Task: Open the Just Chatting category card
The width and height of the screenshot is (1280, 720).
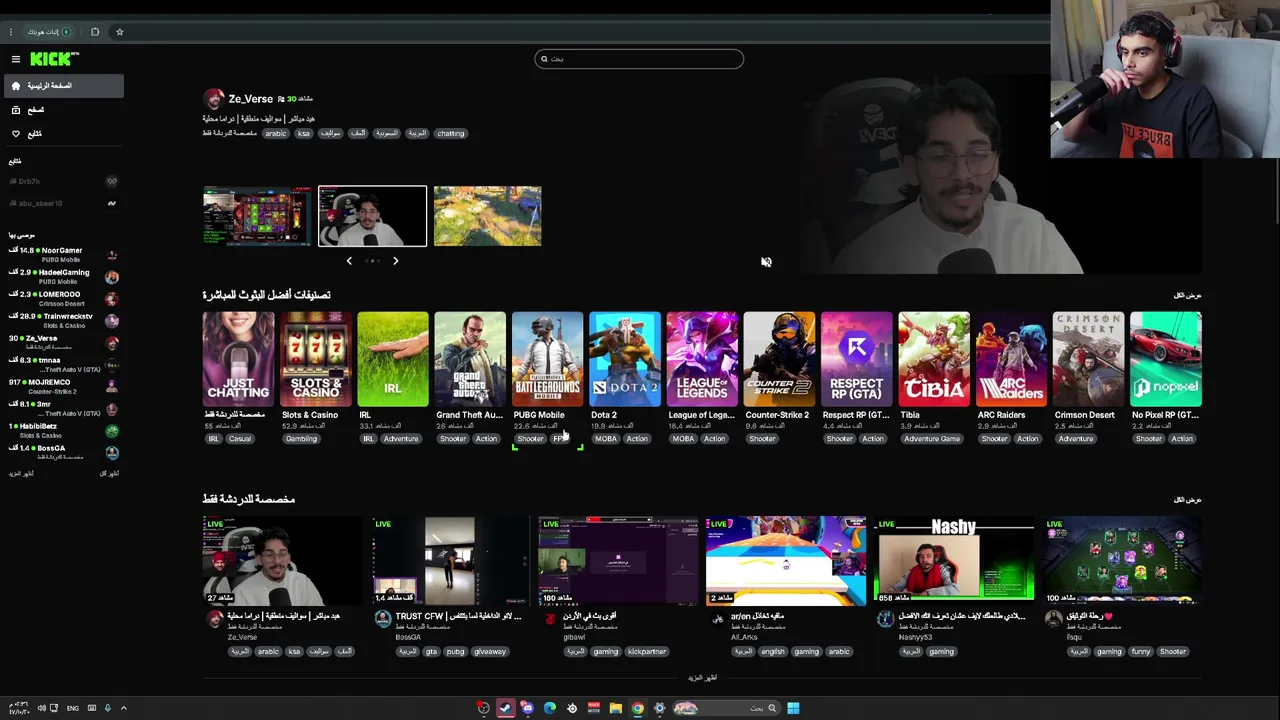Action: click(x=238, y=360)
